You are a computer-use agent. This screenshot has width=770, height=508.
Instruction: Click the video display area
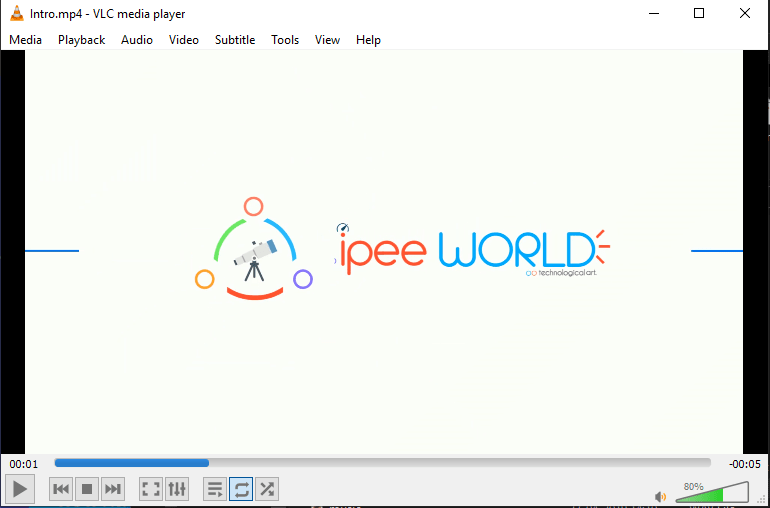click(384, 252)
